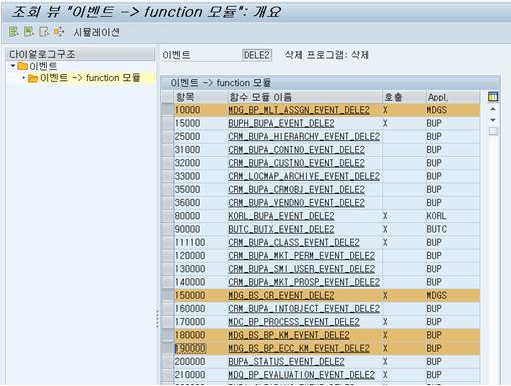Open CRM_BUPA_CUSTNO_EVENT_DELE2 link
The height and width of the screenshot is (386, 511).
[296, 163]
